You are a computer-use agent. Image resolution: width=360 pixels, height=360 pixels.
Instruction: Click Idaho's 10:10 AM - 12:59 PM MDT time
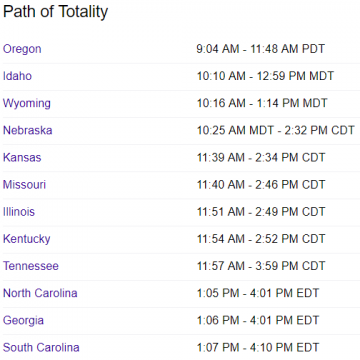[265, 76]
